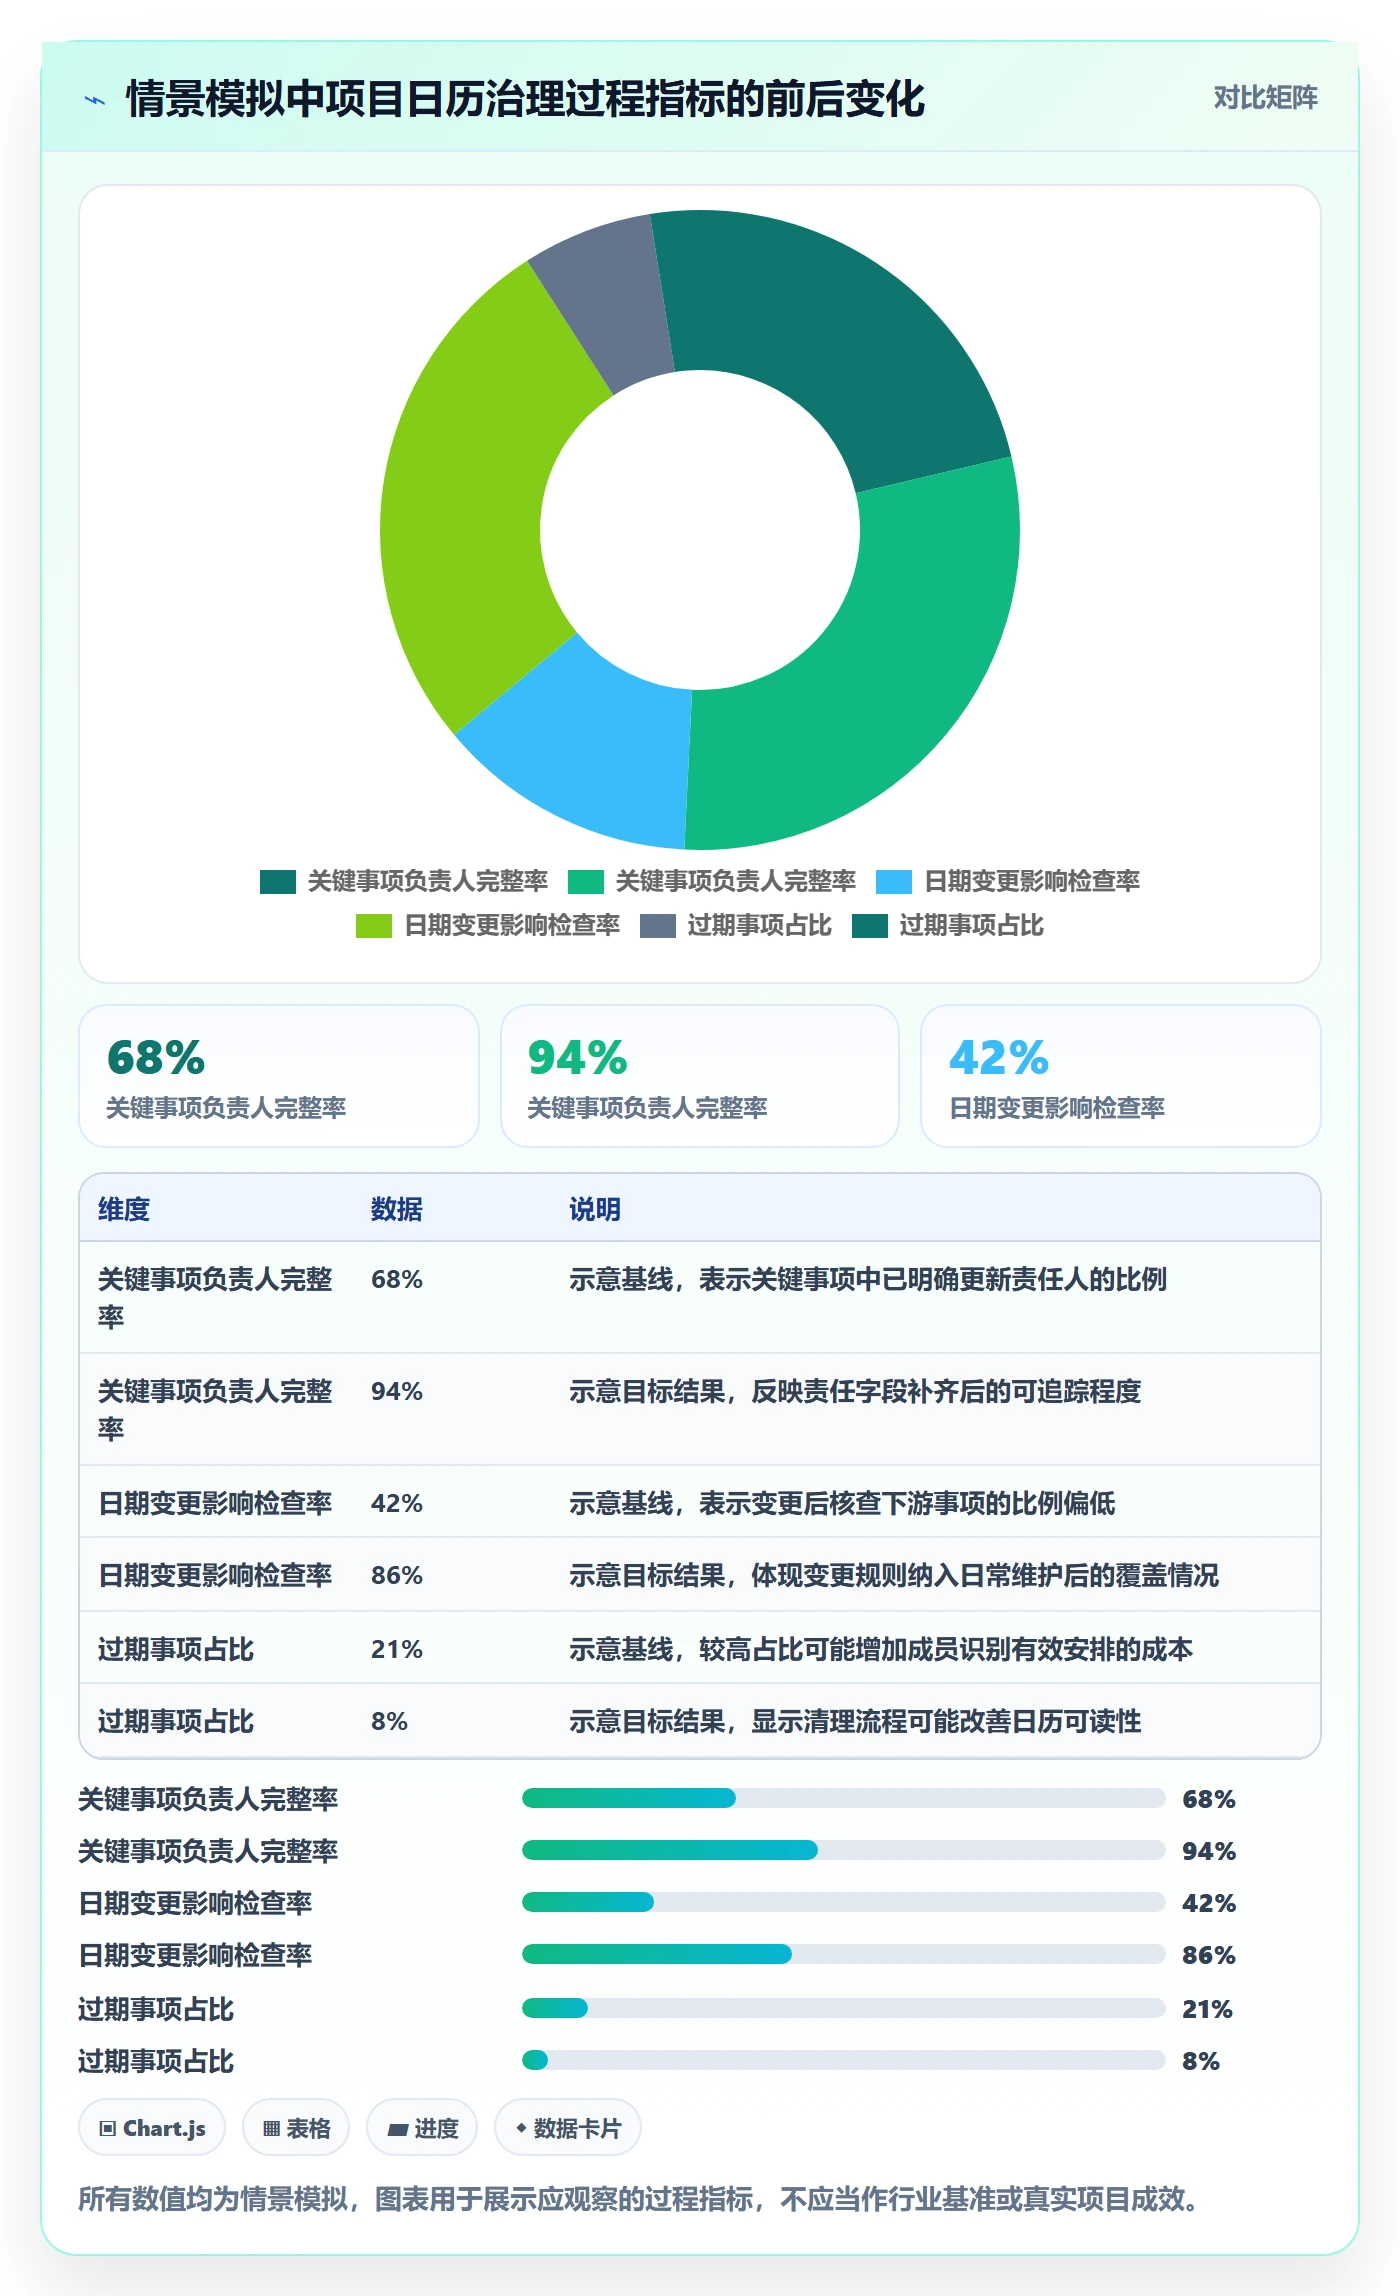Screen dimensions: 1400x2296
Task: Click the 维度 column header
Action: click(x=124, y=1209)
